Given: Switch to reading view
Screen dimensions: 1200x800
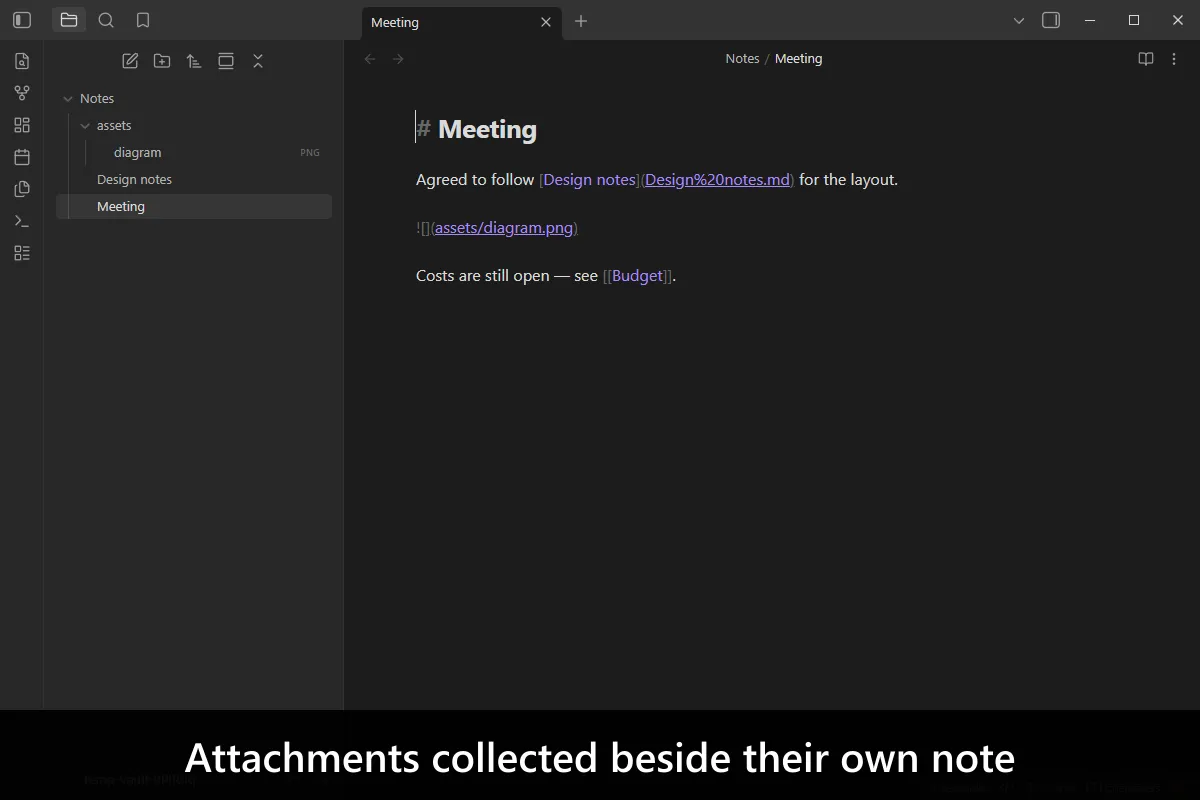Looking at the screenshot, I should tap(1146, 59).
